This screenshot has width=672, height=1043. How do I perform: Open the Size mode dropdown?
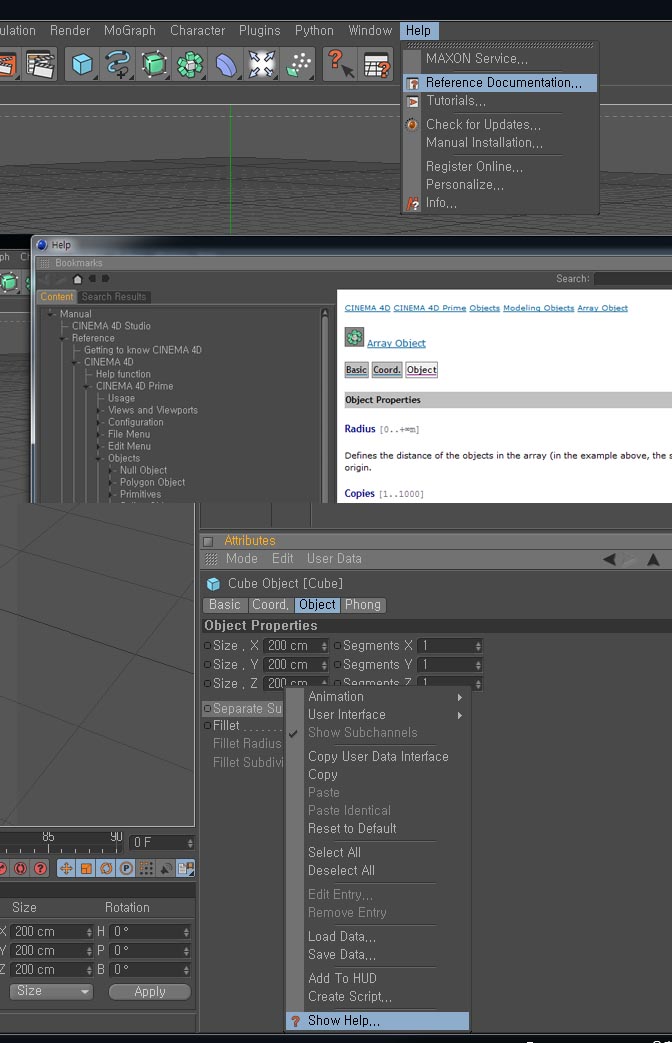(51, 991)
